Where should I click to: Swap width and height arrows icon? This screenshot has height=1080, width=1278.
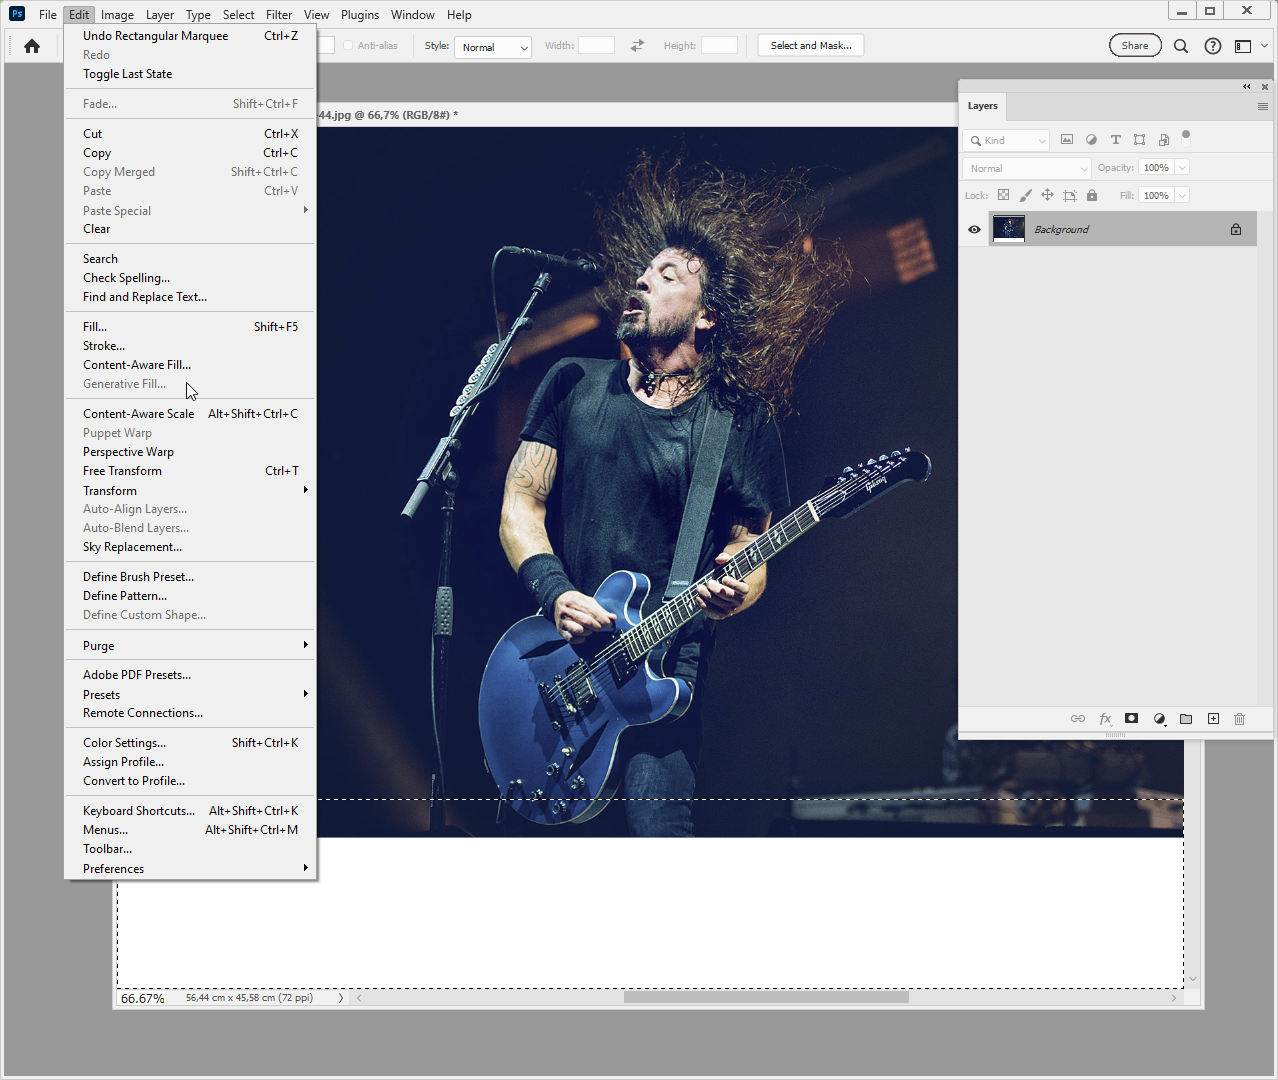click(637, 46)
